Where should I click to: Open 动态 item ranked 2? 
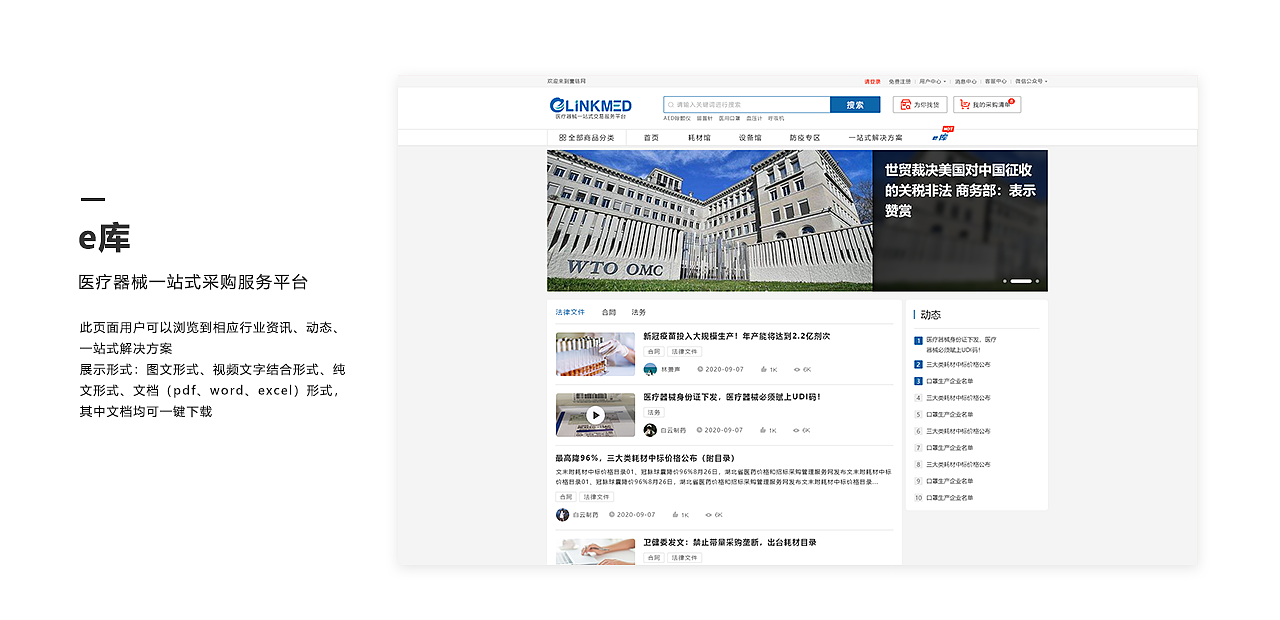pos(958,365)
